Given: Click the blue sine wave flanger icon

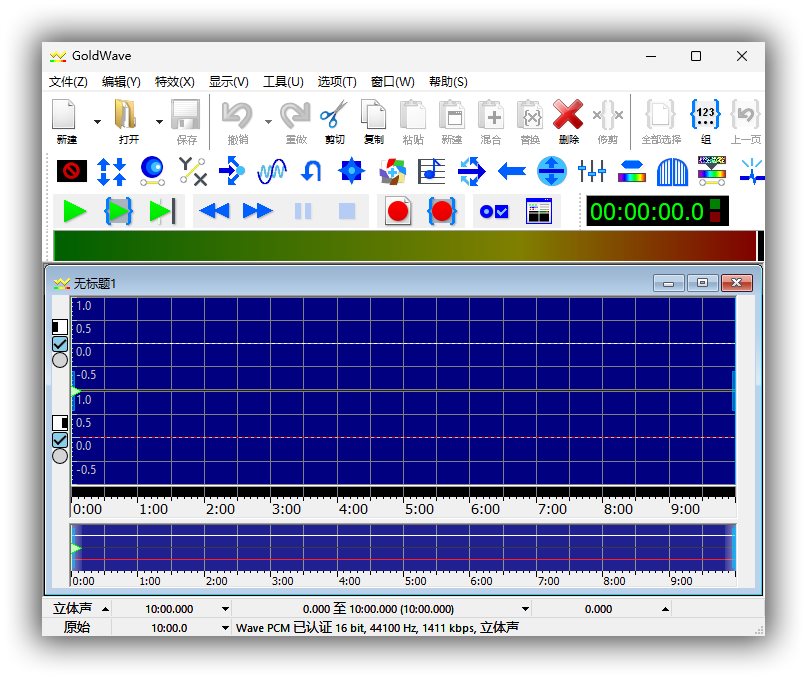Looking at the screenshot, I should tap(271, 171).
